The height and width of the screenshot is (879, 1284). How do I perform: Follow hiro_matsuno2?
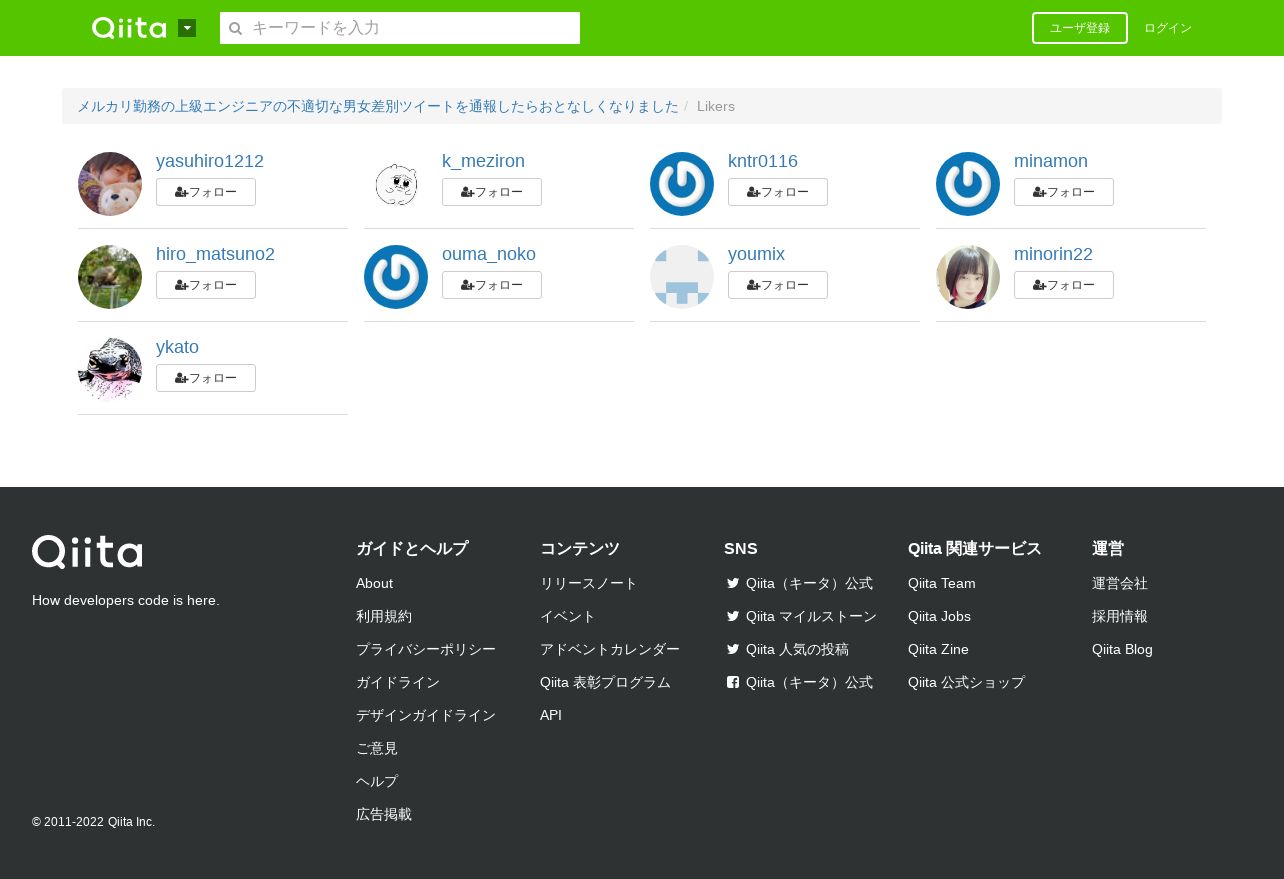click(206, 285)
